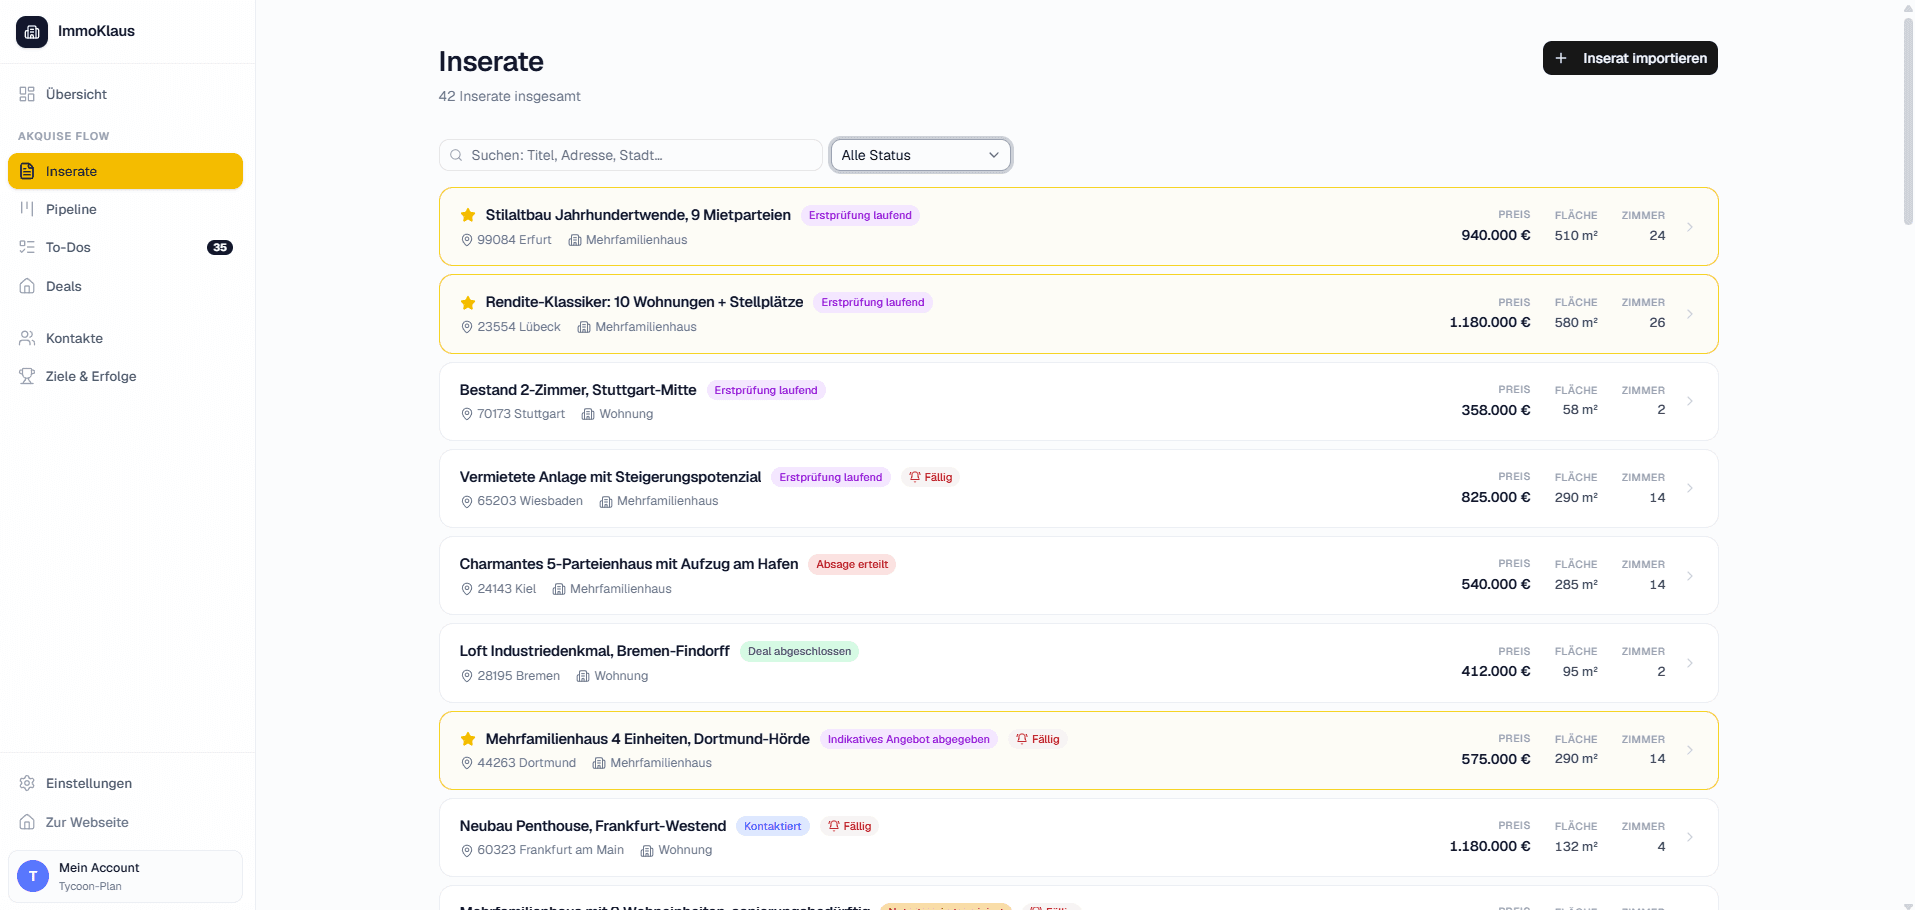Click Erstprüfung laufend tag on Stilaltbau listing

pos(860,215)
